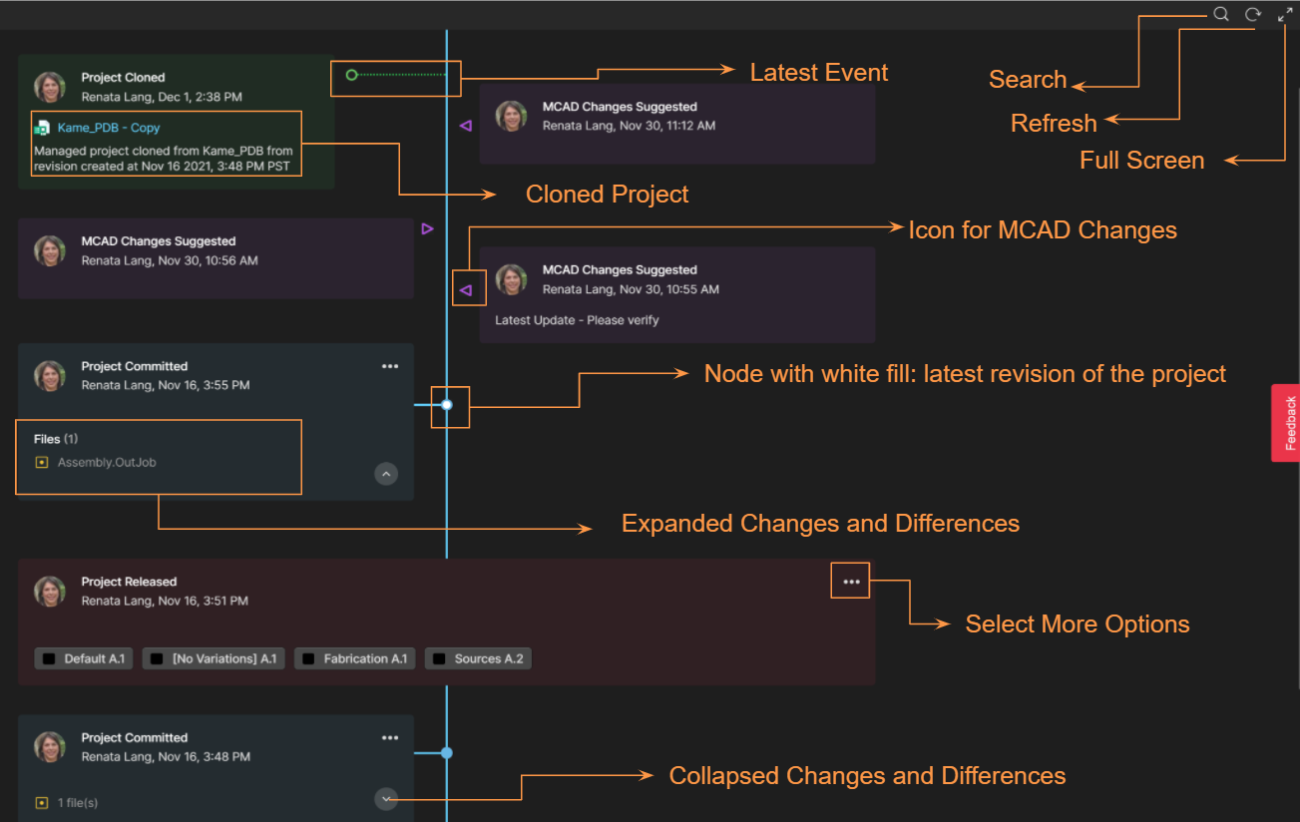Click the project icon beside Kame_PDB - Copy
1300x822 pixels.
(42, 128)
